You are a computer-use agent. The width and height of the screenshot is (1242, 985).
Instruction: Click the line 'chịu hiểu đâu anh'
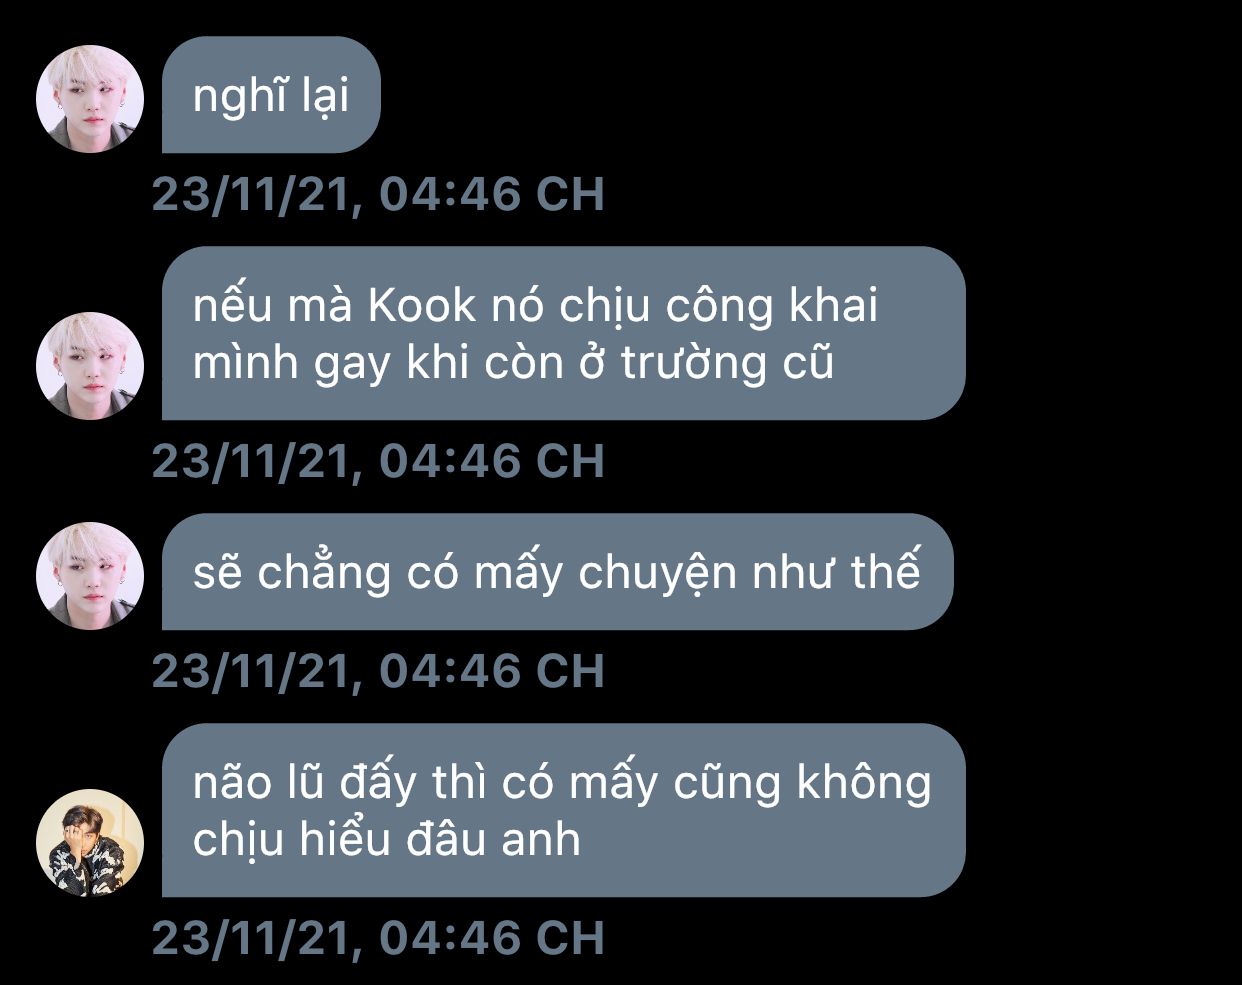point(386,840)
